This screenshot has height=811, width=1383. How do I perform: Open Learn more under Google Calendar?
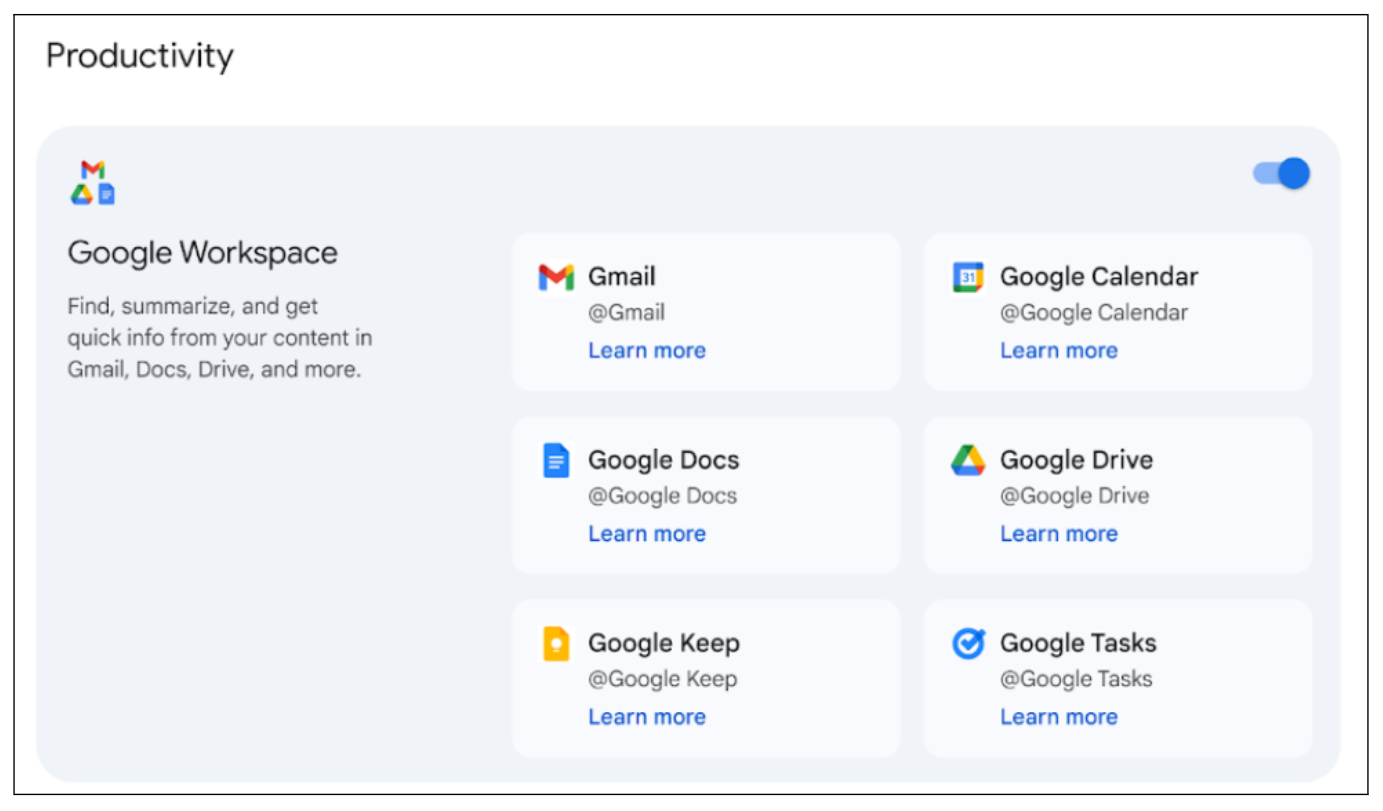pos(1059,350)
